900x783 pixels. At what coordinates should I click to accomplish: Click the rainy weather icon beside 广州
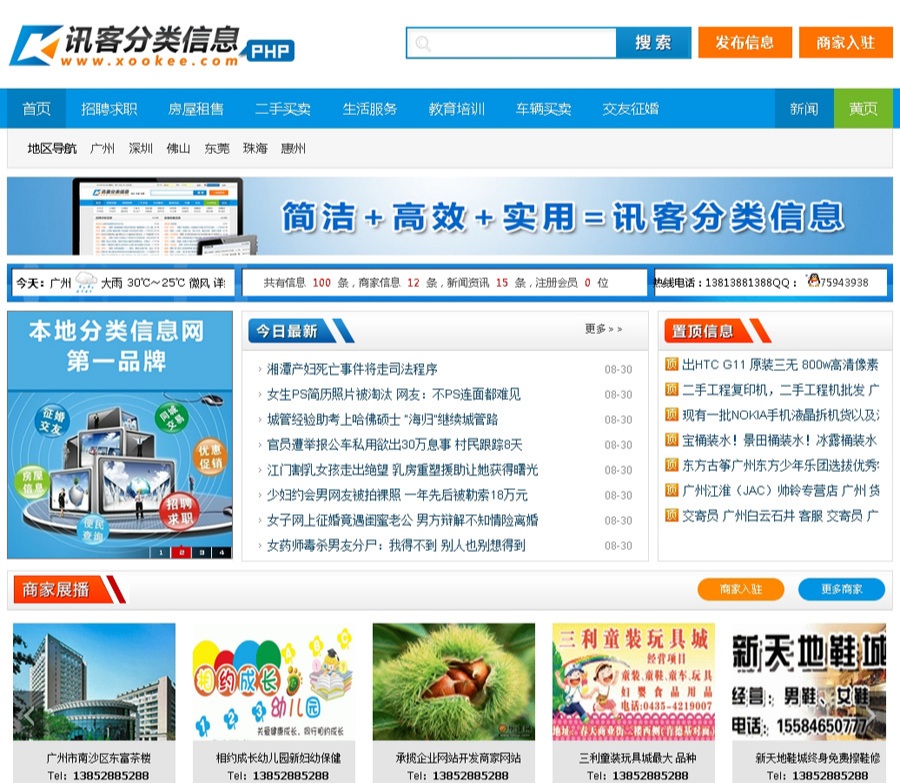coord(86,283)
